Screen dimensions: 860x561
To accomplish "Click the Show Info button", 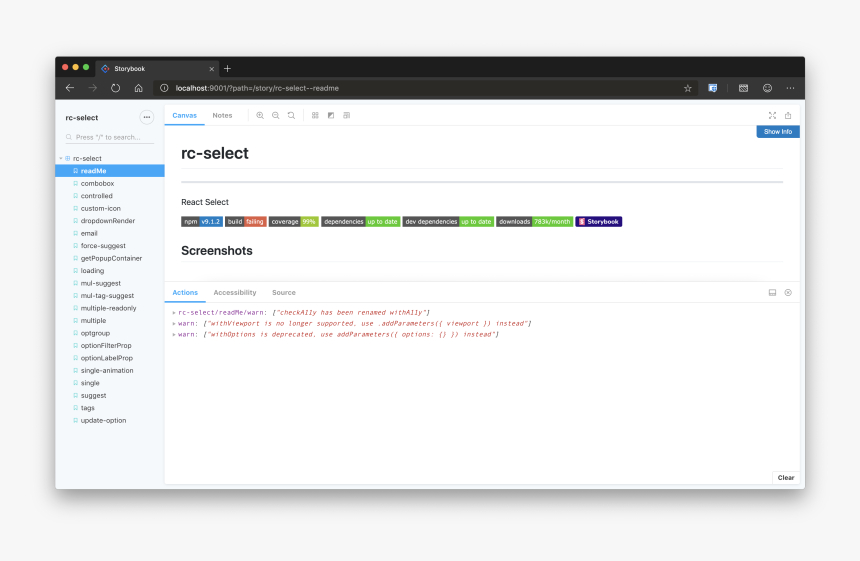I will (x=778, y=132).
